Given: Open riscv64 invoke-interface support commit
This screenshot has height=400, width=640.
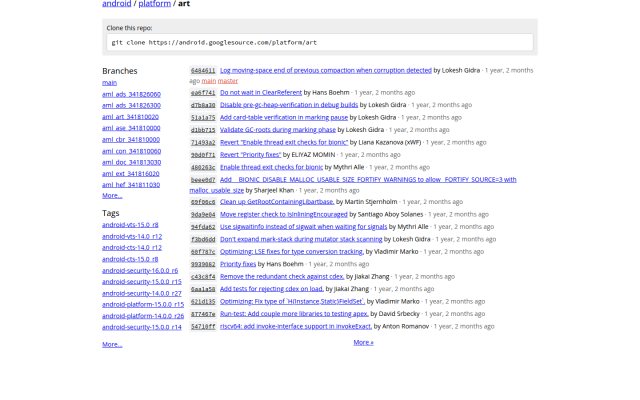Looking at the screenshot, I should click(x=296, y=326).
